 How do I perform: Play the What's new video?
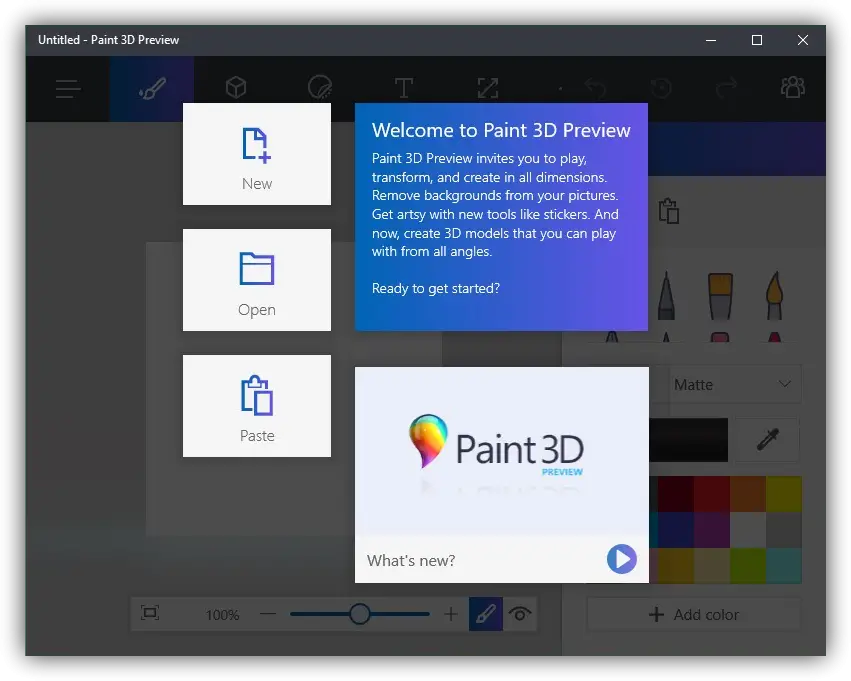point(621,559)
